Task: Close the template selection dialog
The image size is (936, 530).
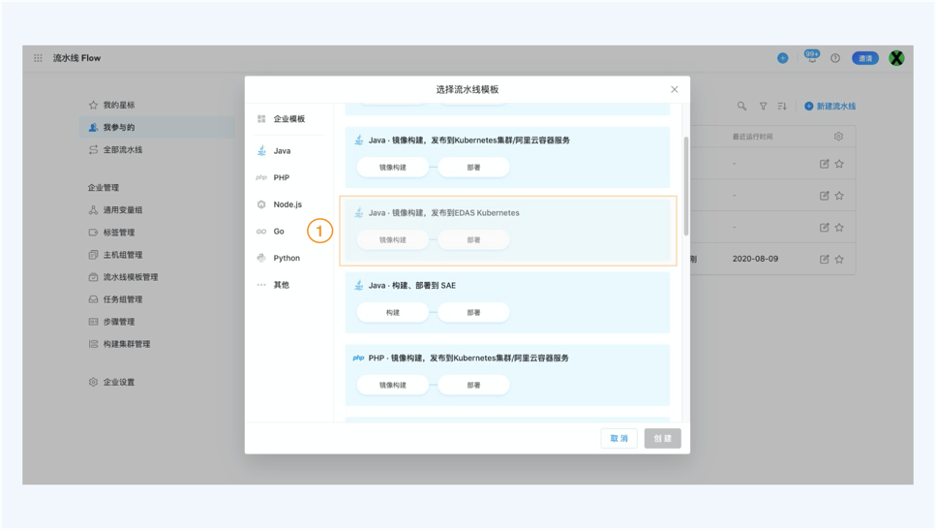Action: [x=674, y=90]
